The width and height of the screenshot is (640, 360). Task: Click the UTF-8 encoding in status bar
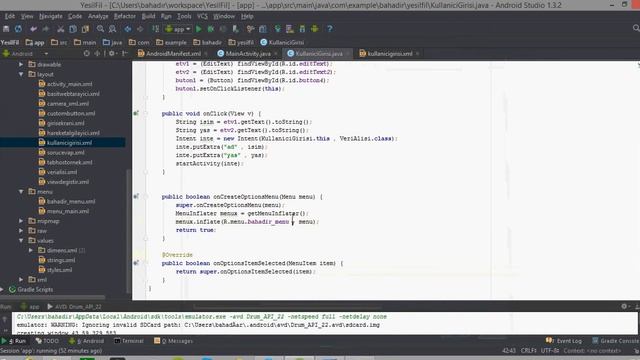pos(549,351)
